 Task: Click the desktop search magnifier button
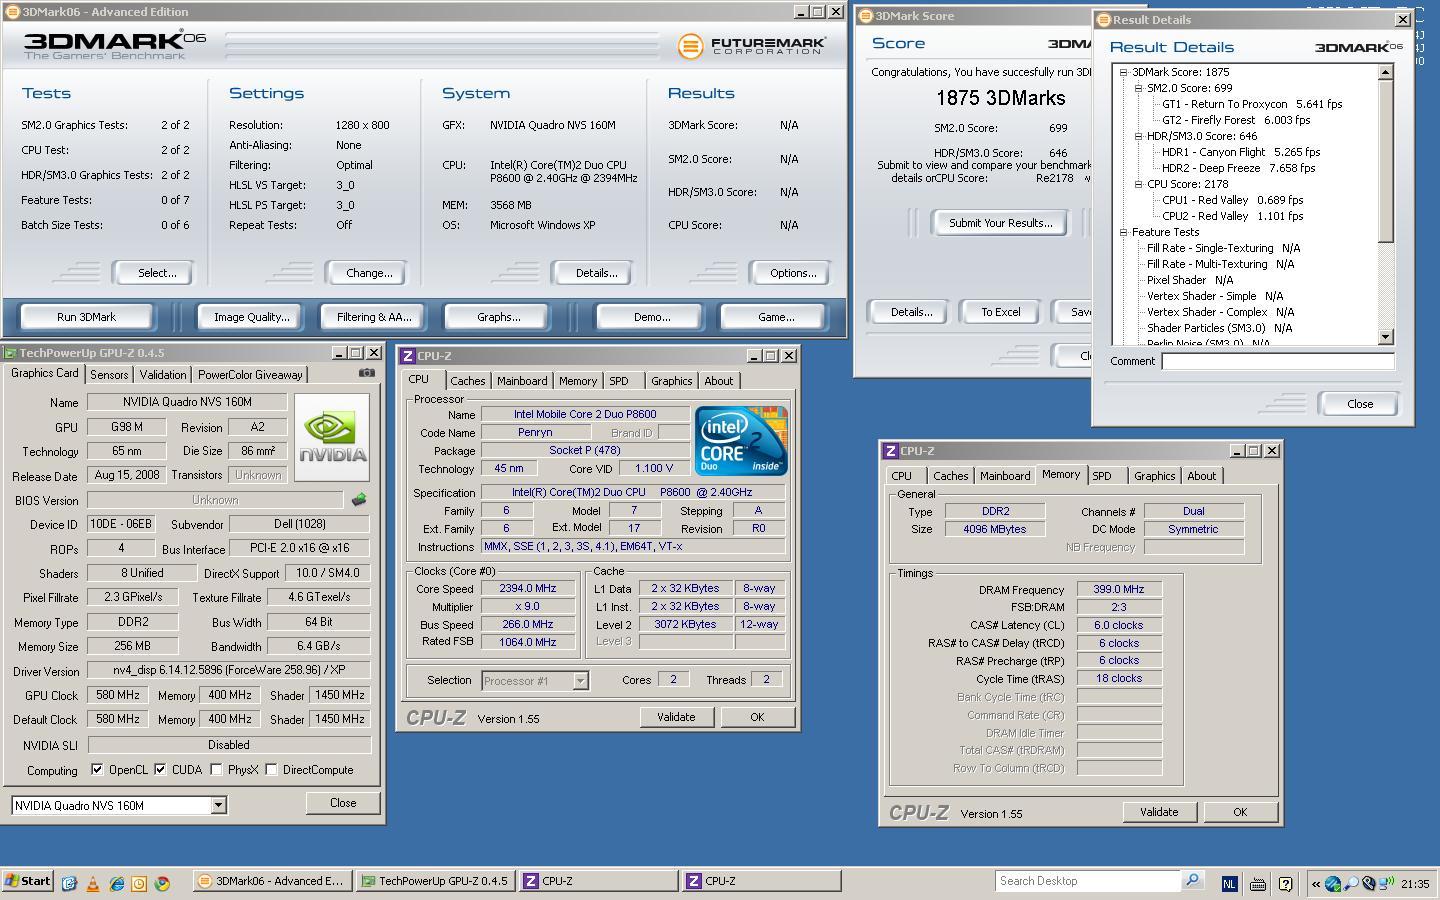click(x=1192, y=881)
